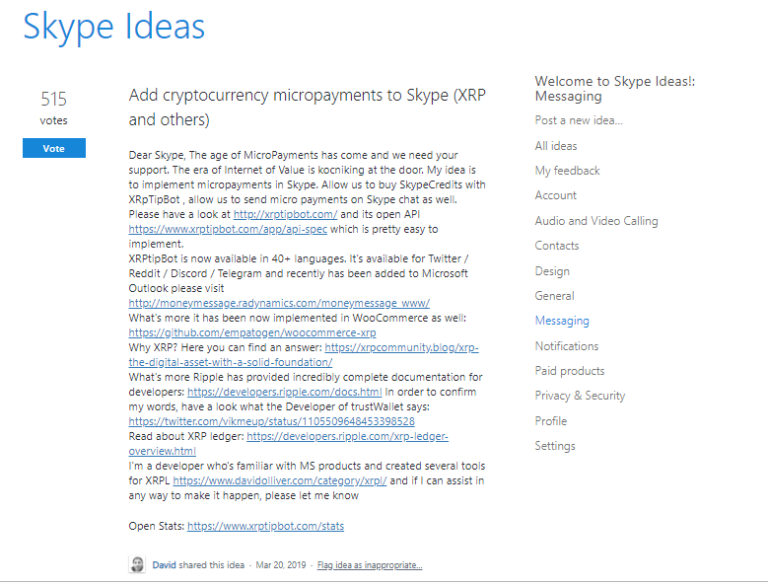Select All ideas in sidebar

click(555, 146)
